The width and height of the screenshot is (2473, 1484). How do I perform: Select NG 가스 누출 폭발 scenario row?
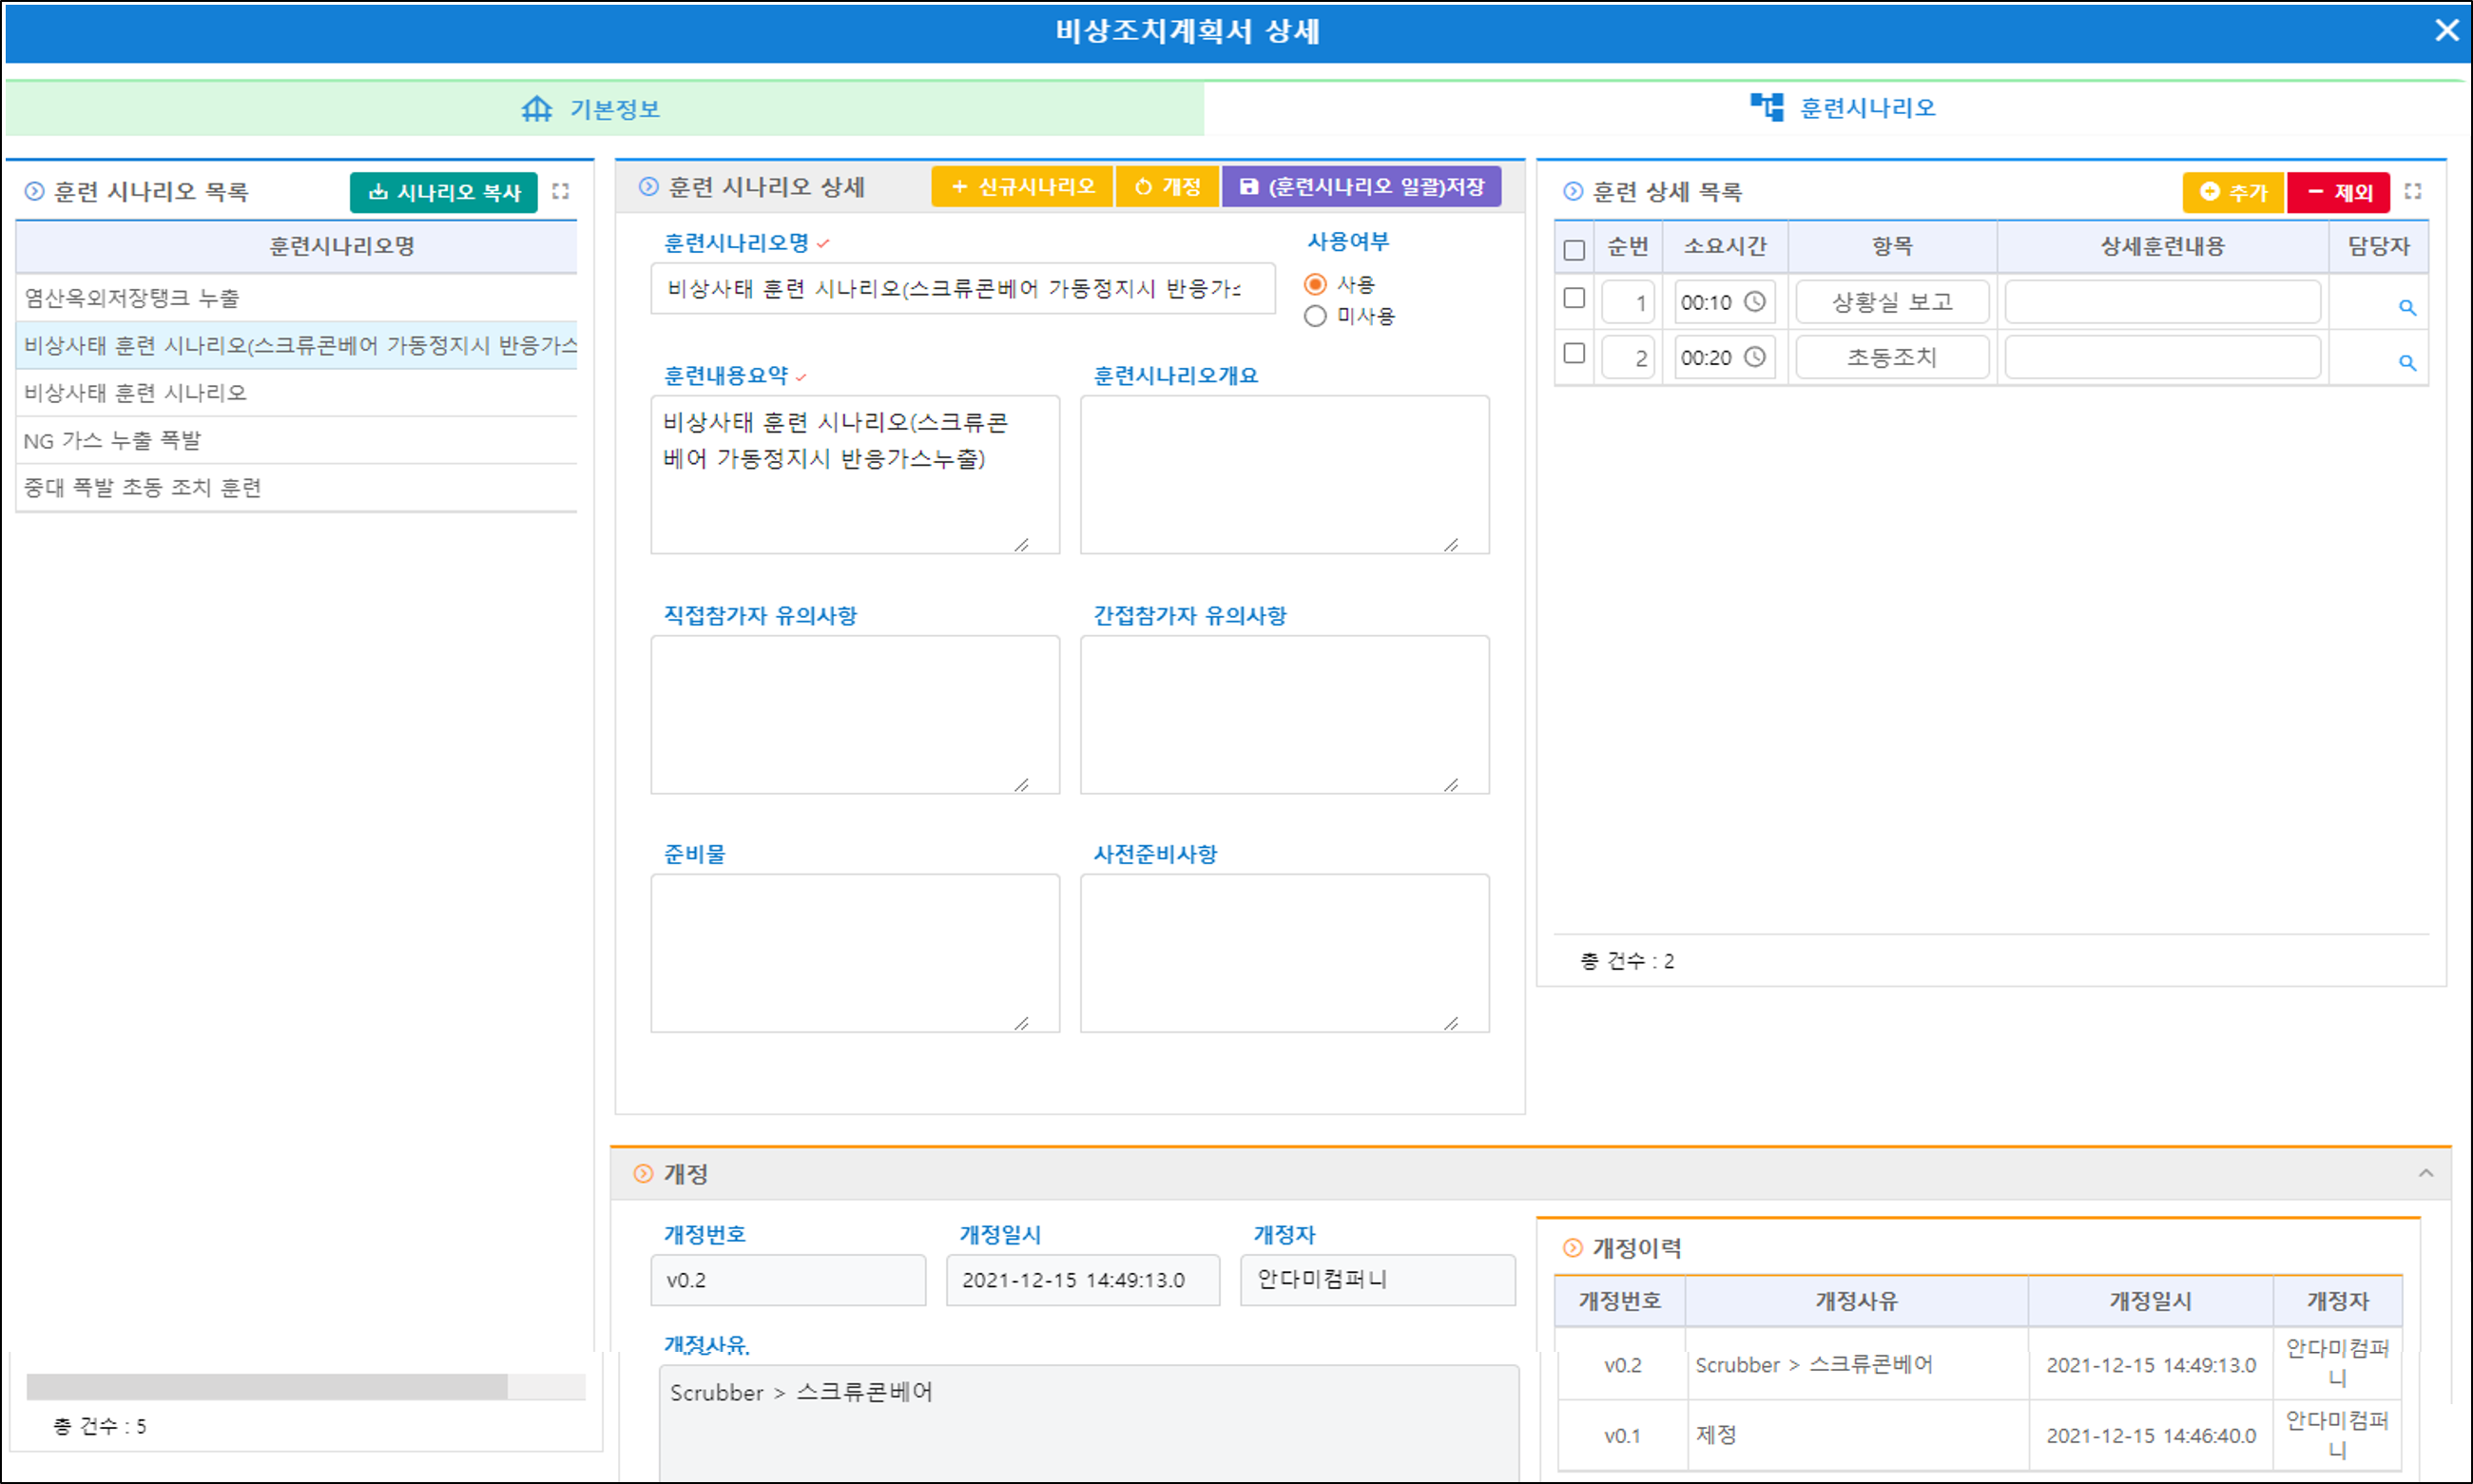coord(296,440)
